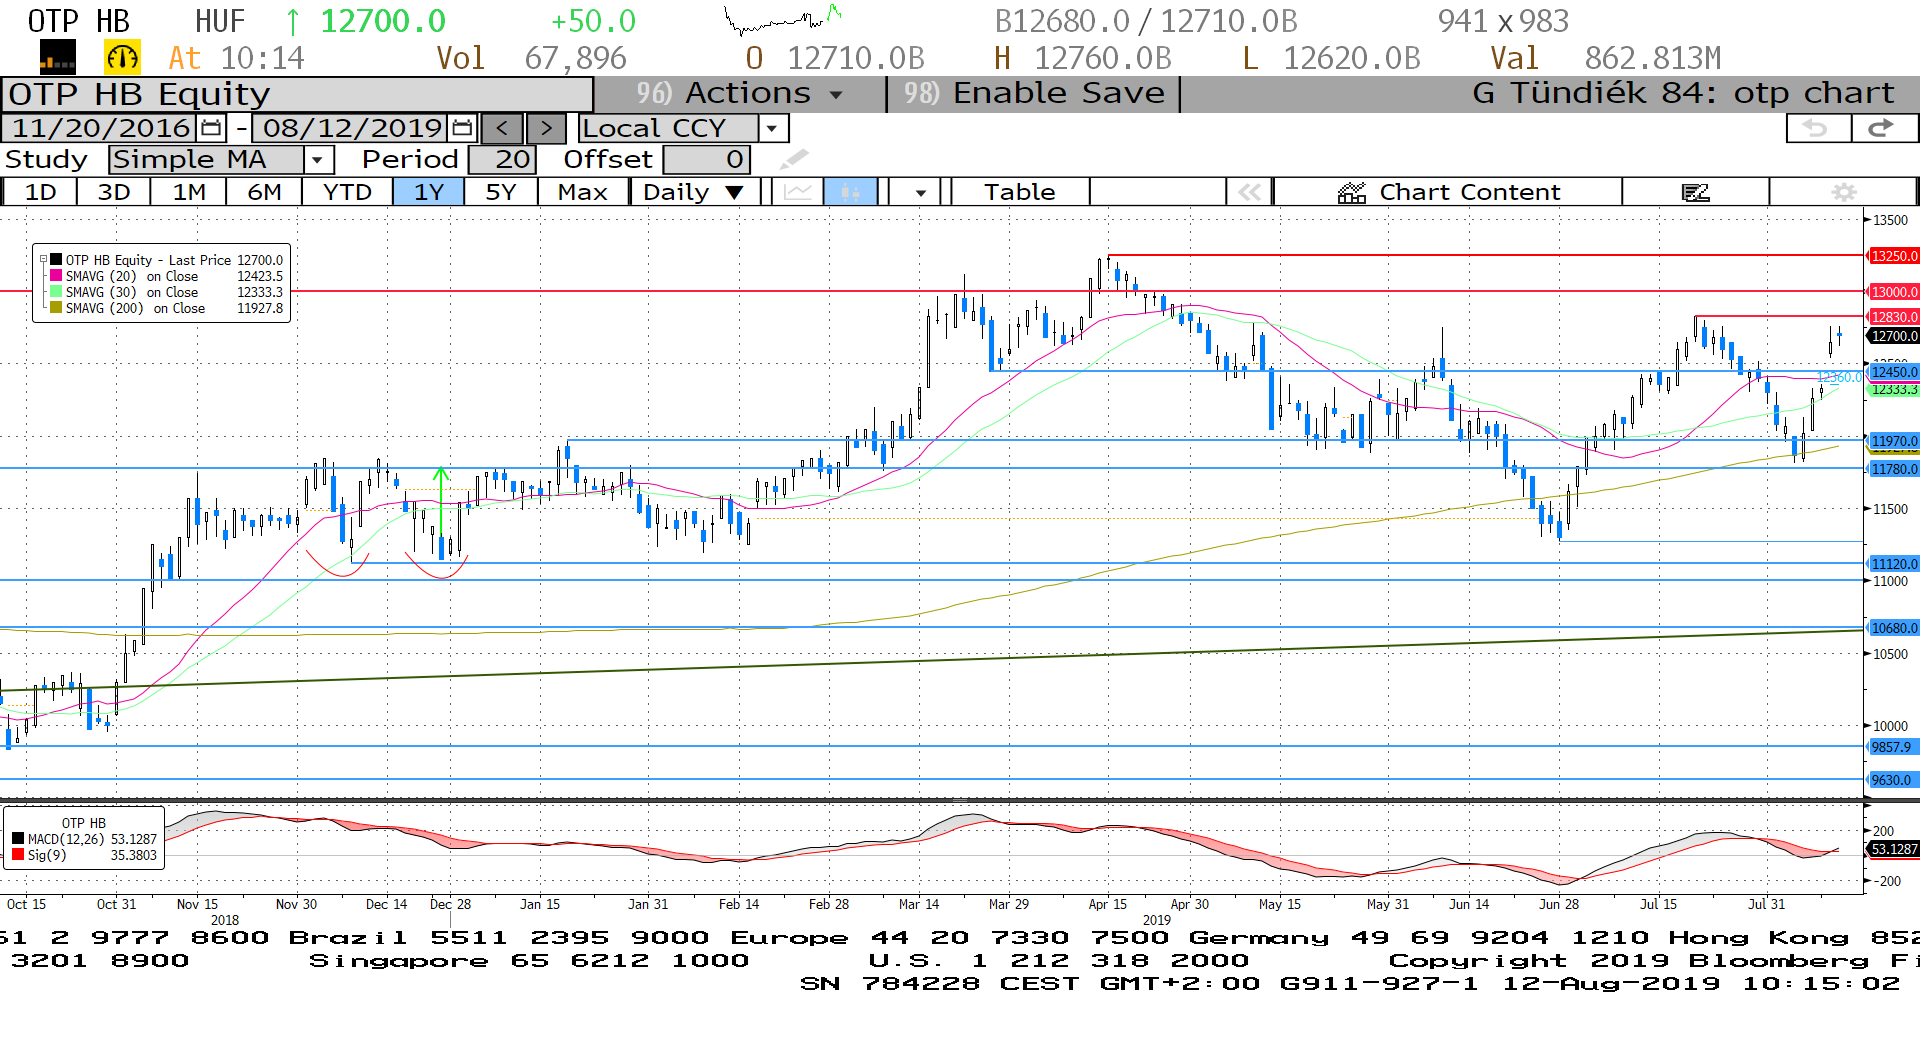Image resolution: width=1920 pixels, height=1039 pixels.
Task: Select the Max range tab
Action: coord(583,192)
